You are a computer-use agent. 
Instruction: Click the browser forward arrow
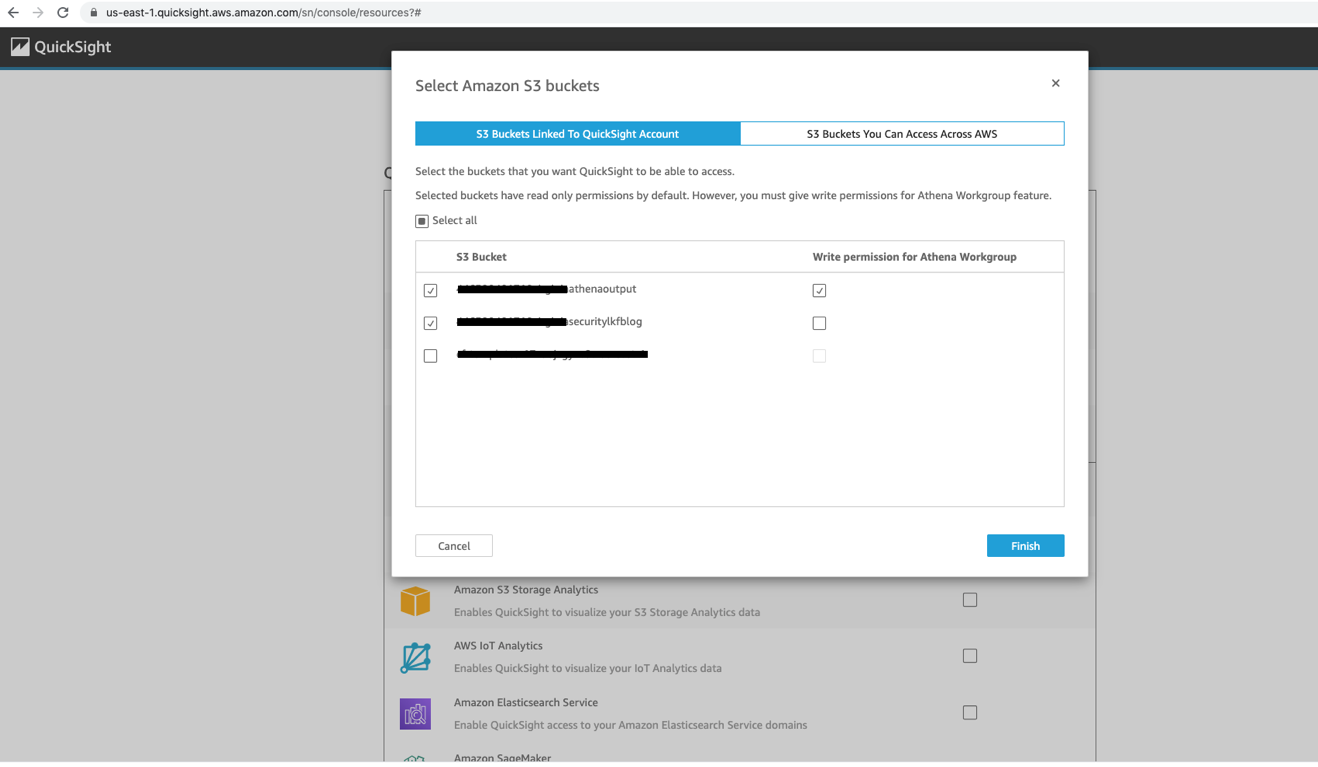click(38, 13)
